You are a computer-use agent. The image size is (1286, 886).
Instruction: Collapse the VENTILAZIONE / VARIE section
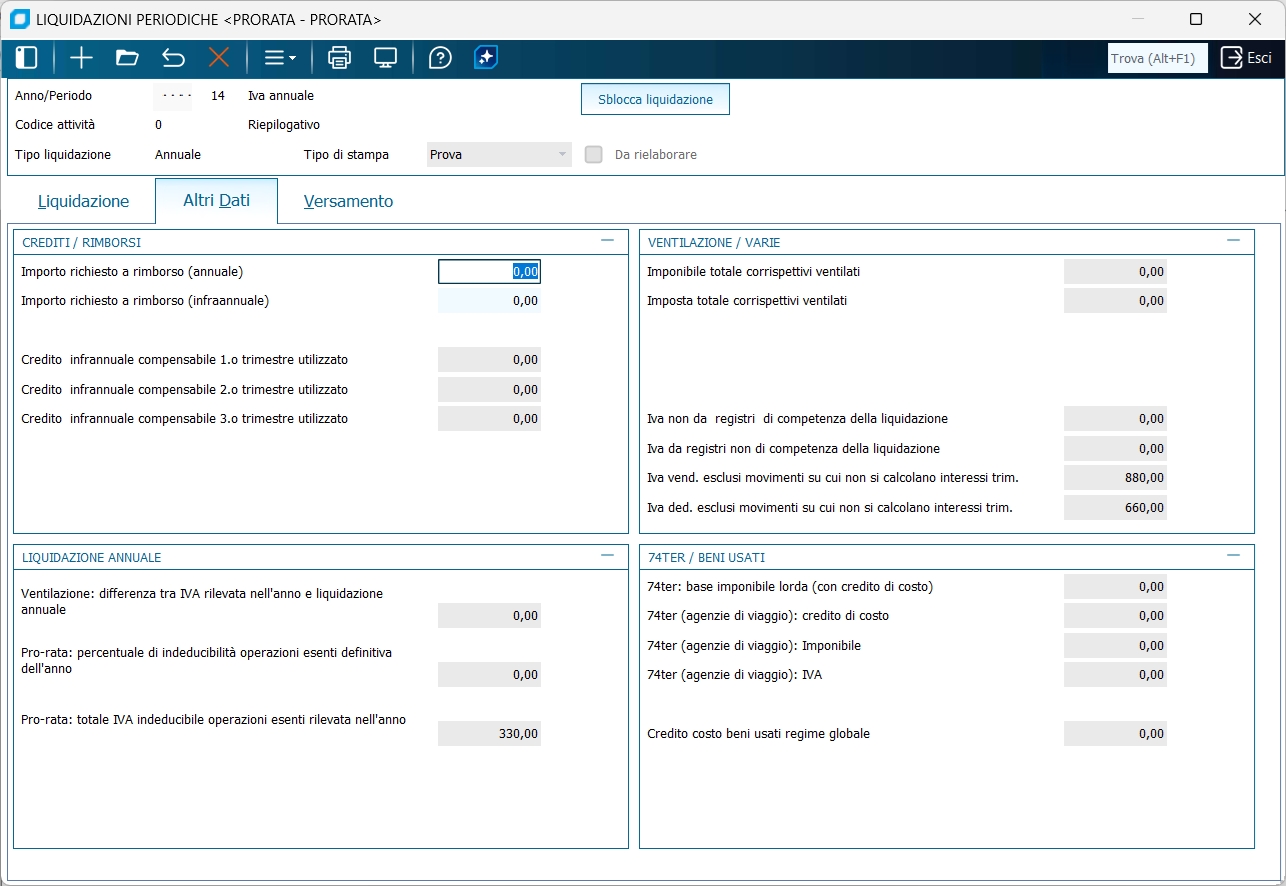[x=1233, y=241]
